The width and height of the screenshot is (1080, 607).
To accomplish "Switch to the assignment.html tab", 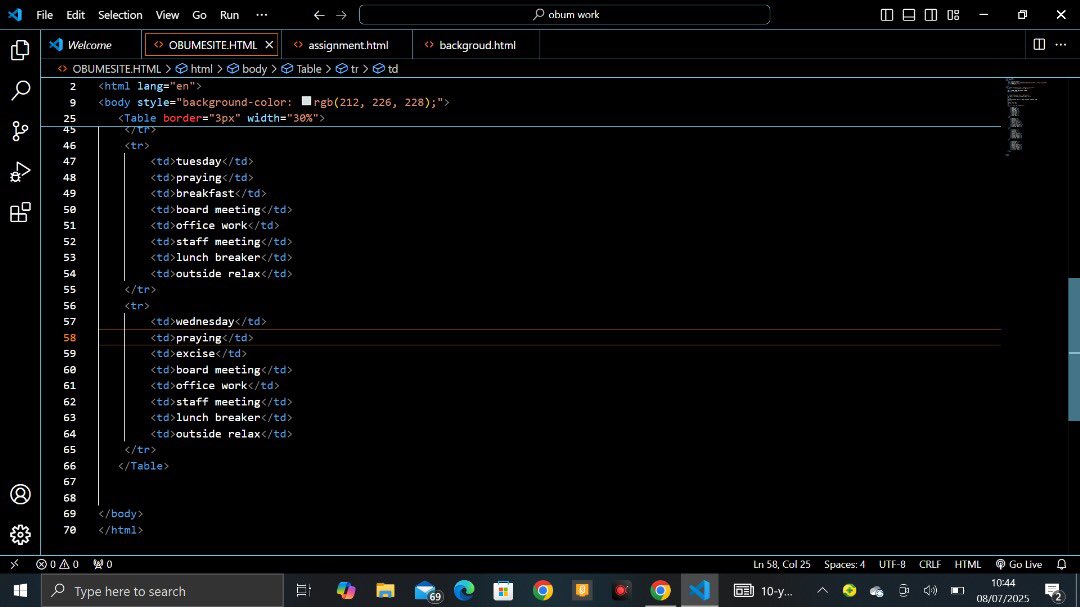I will [x=347, y=45].
